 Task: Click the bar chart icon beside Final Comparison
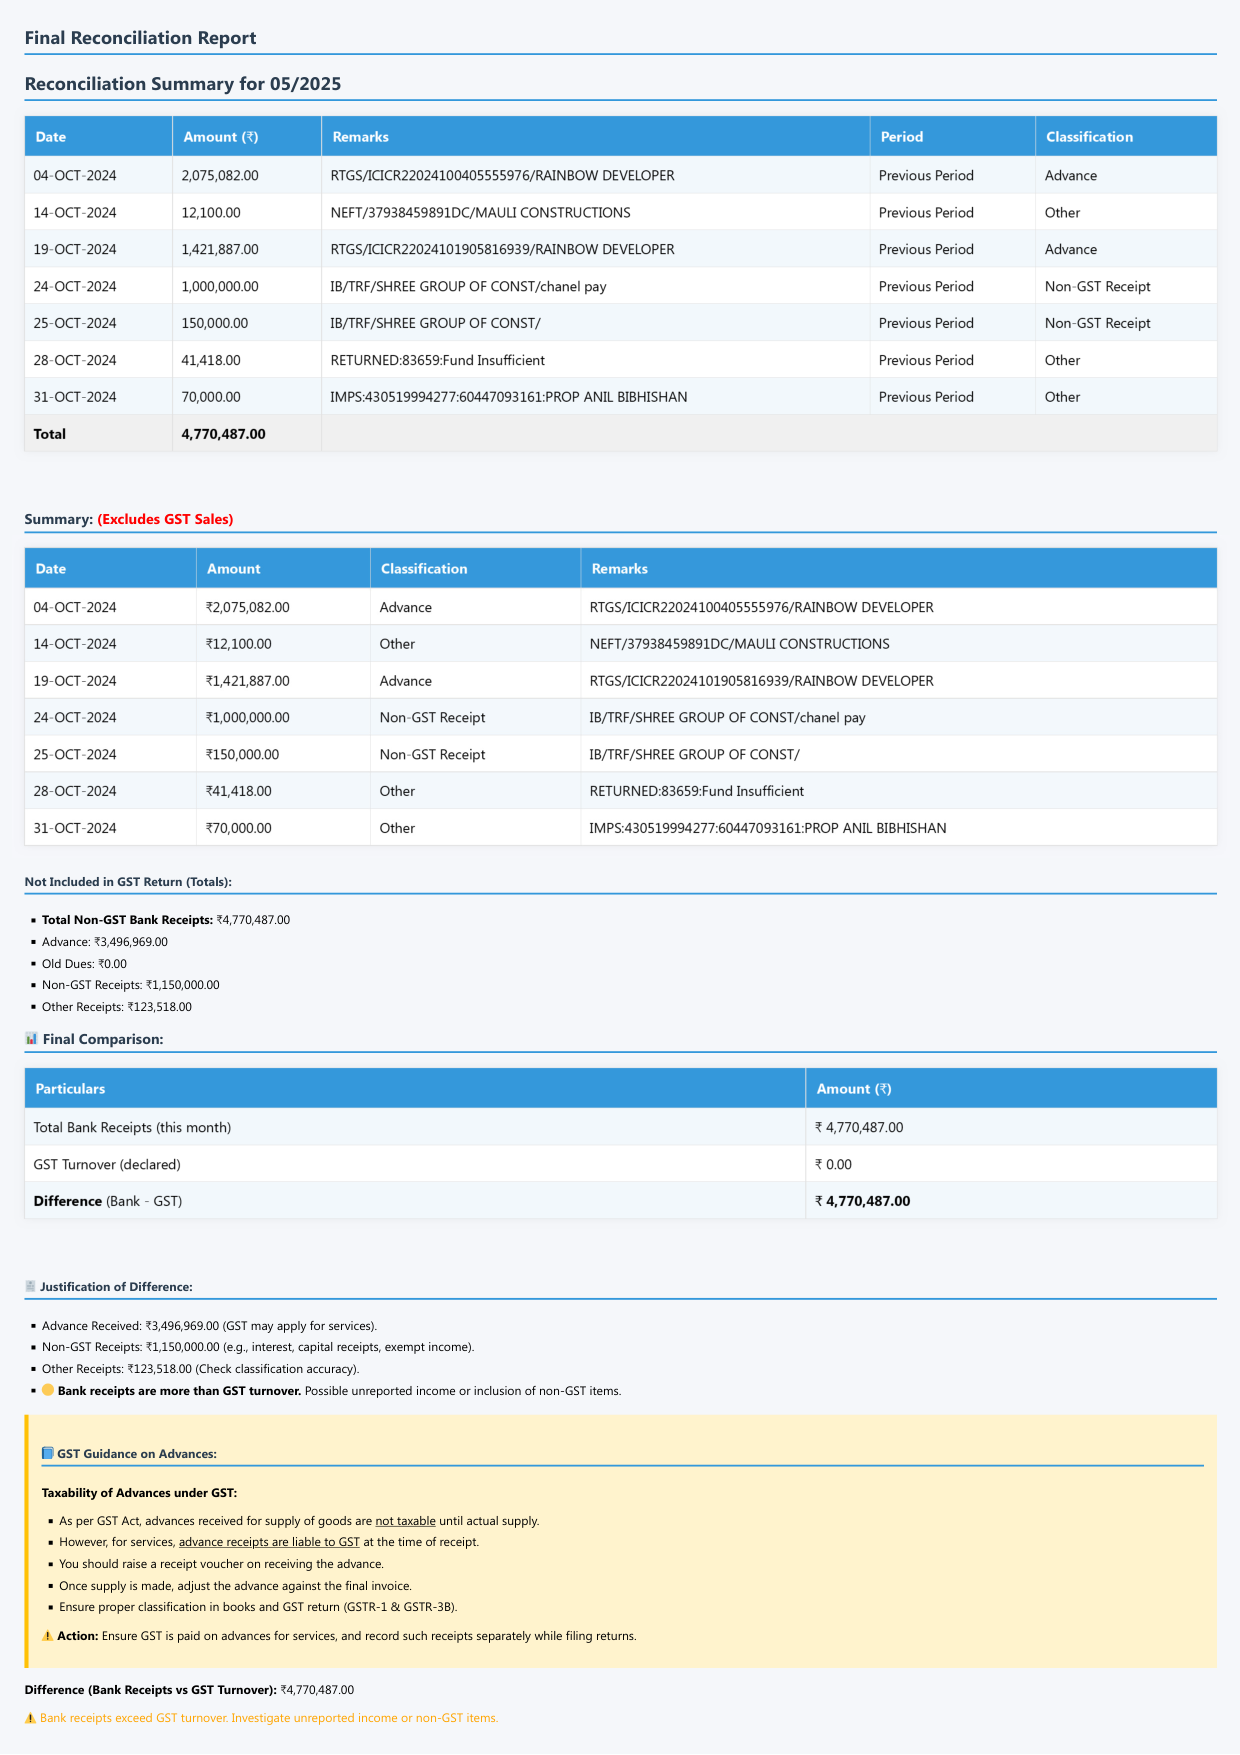[x=31, y=1039]
